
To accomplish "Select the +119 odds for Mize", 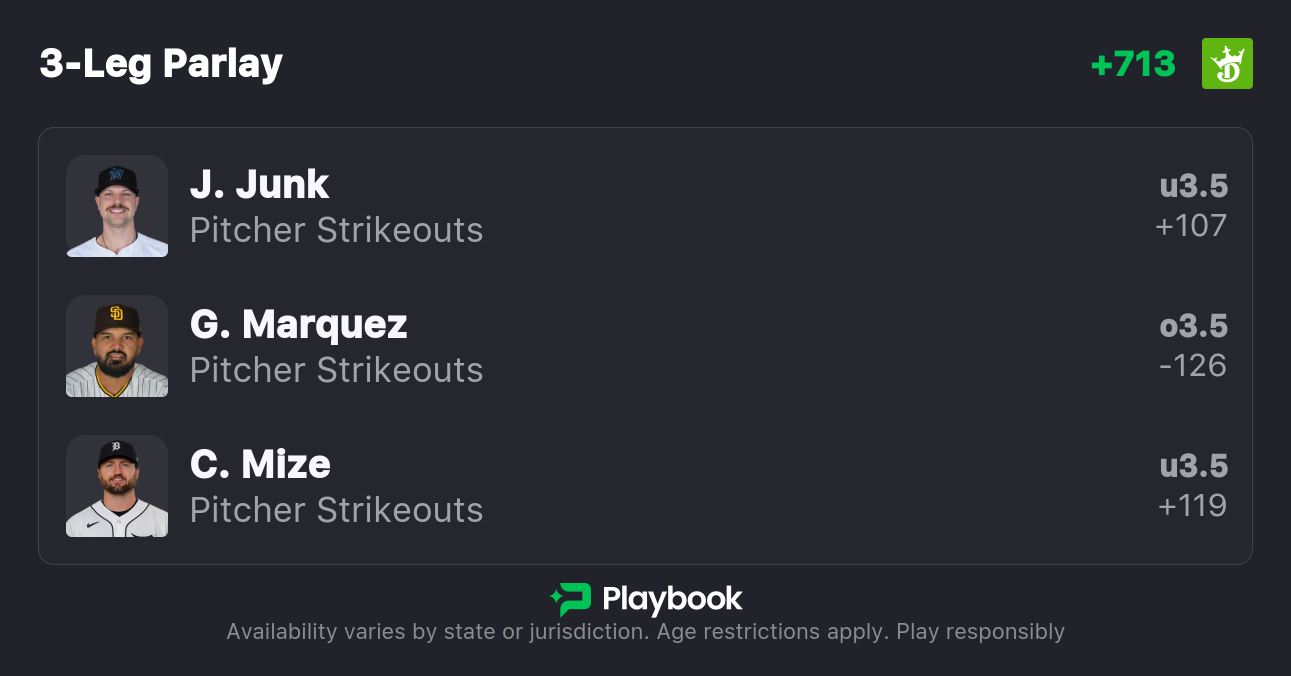I will 1192,506.
